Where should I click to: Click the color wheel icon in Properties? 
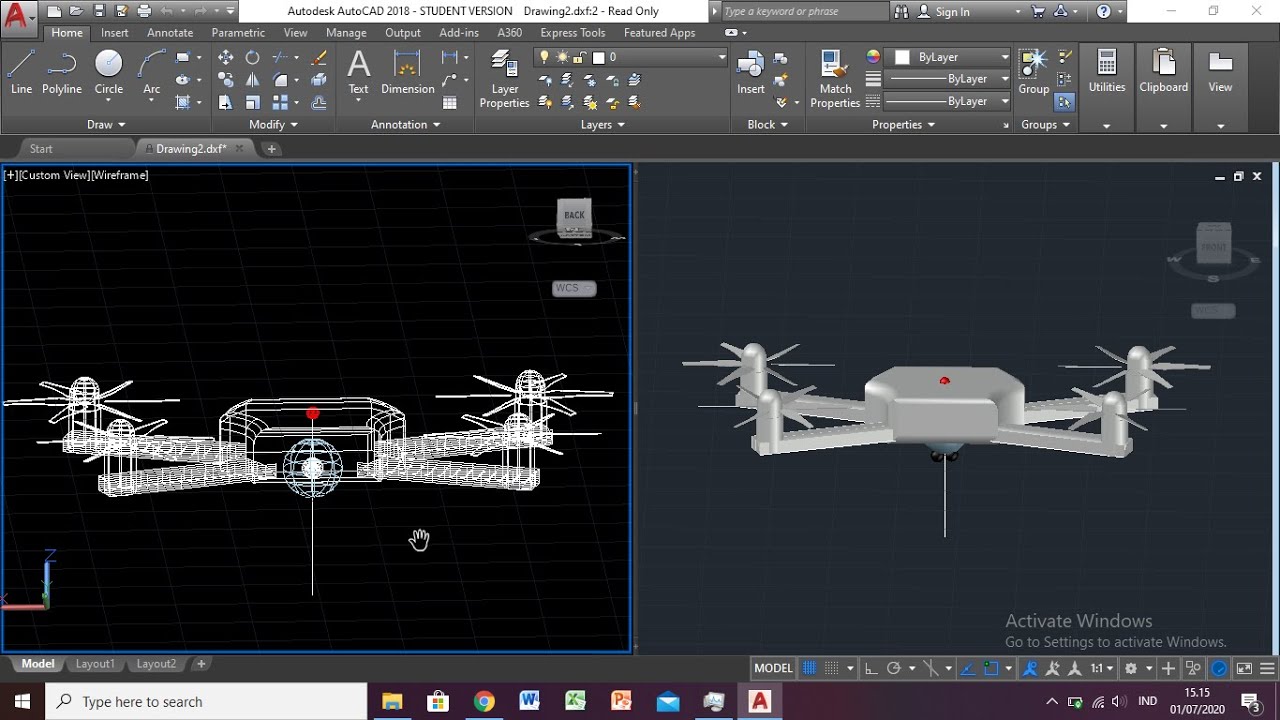click(873, 57)
